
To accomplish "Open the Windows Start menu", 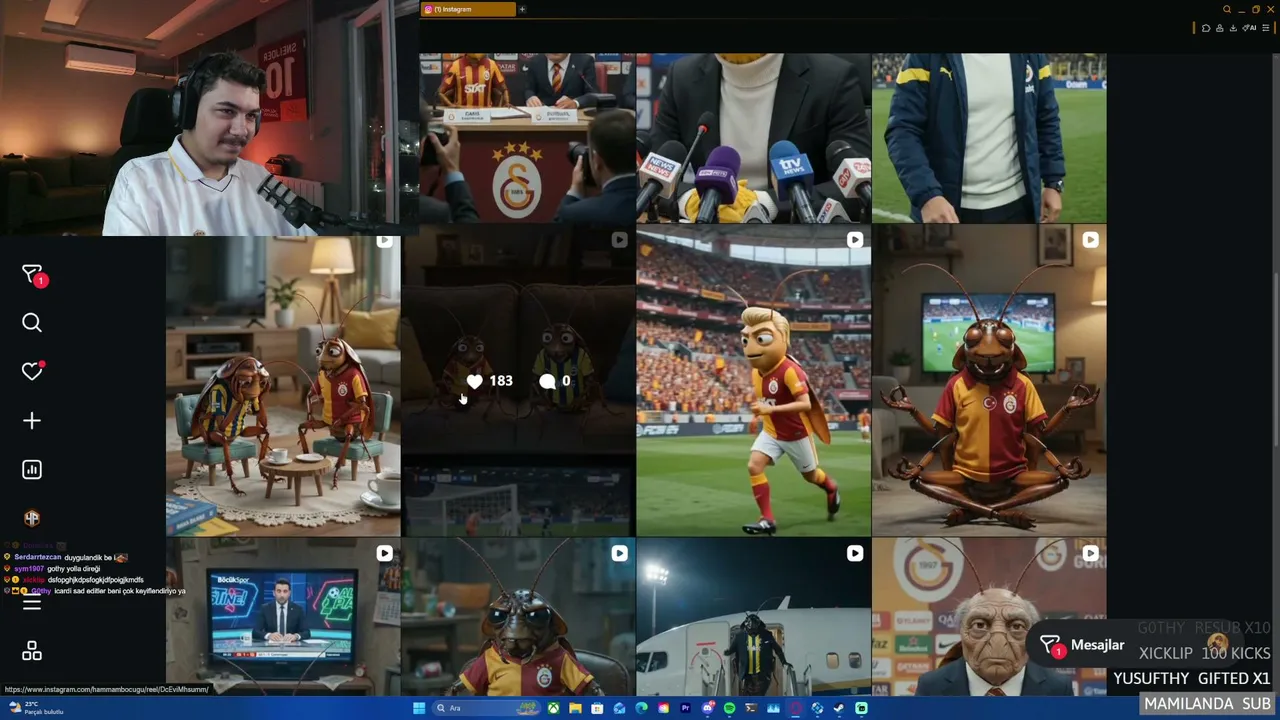I will [419, 708].
